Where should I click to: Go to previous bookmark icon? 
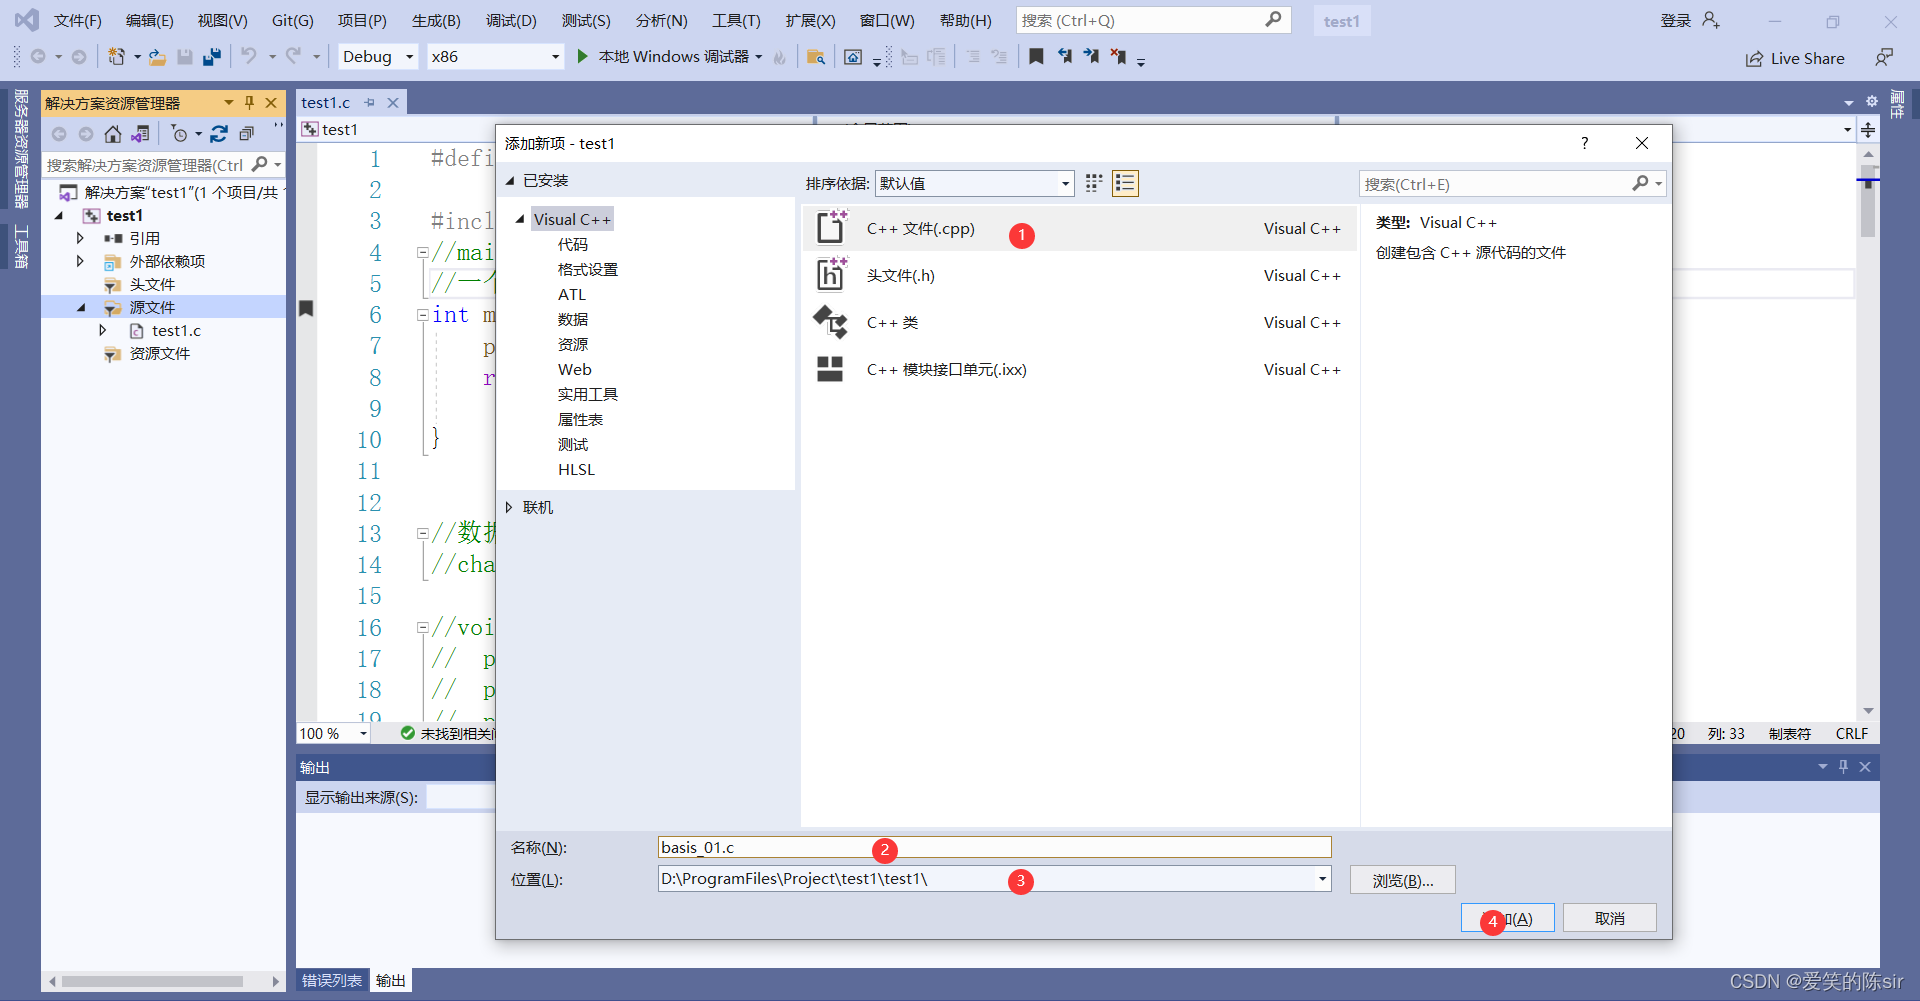pos(1064,57)
